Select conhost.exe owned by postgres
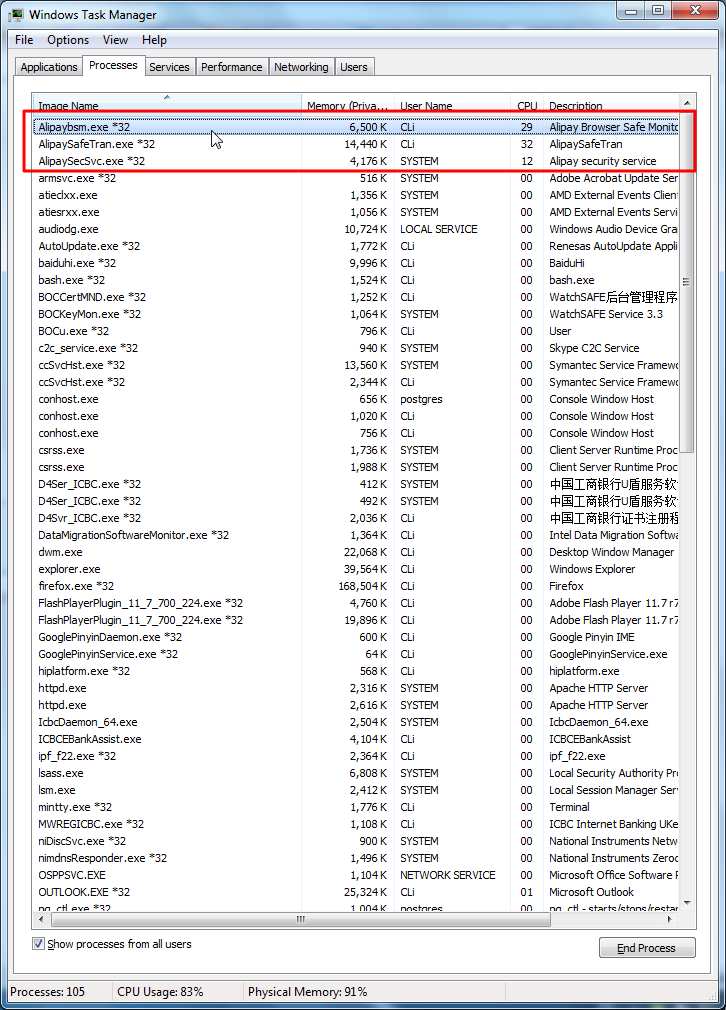This screenshot has width=726, height=1010. tap(356, 399)
